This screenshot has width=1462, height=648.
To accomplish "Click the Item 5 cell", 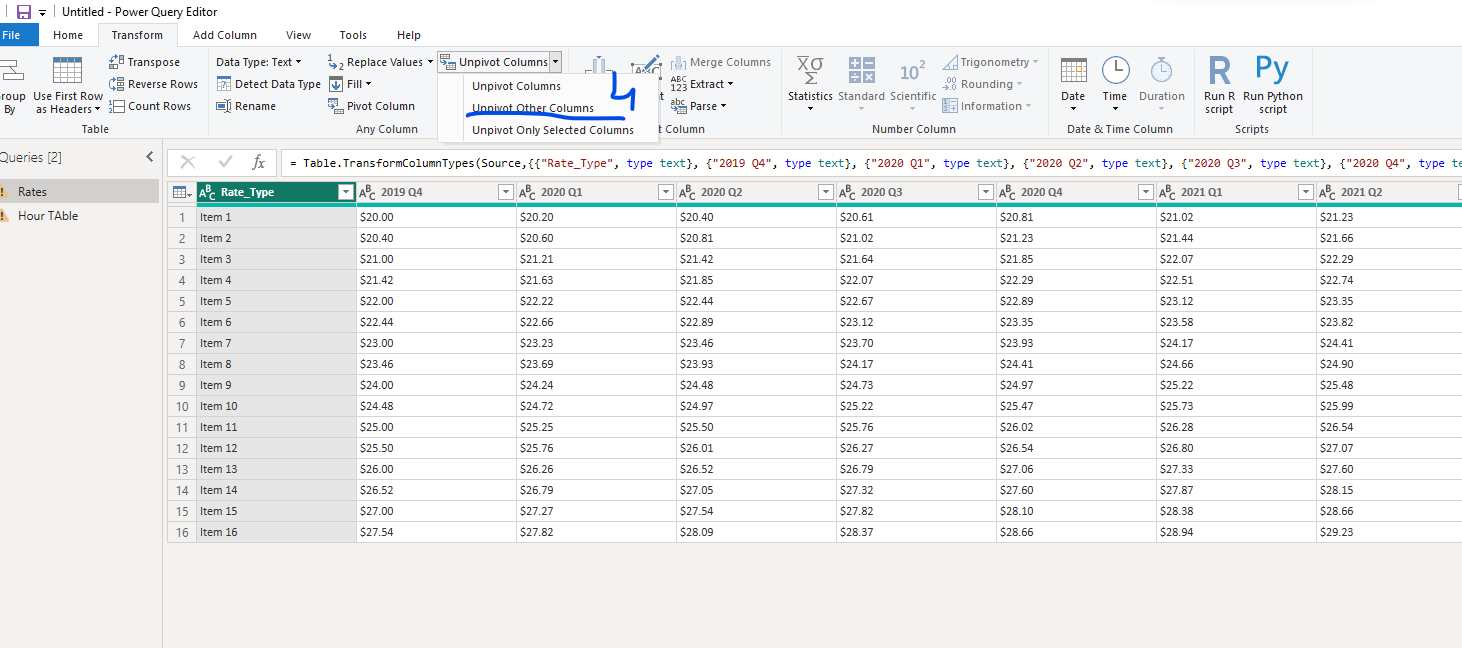I will pyautogui.click(x=276, y=301).
